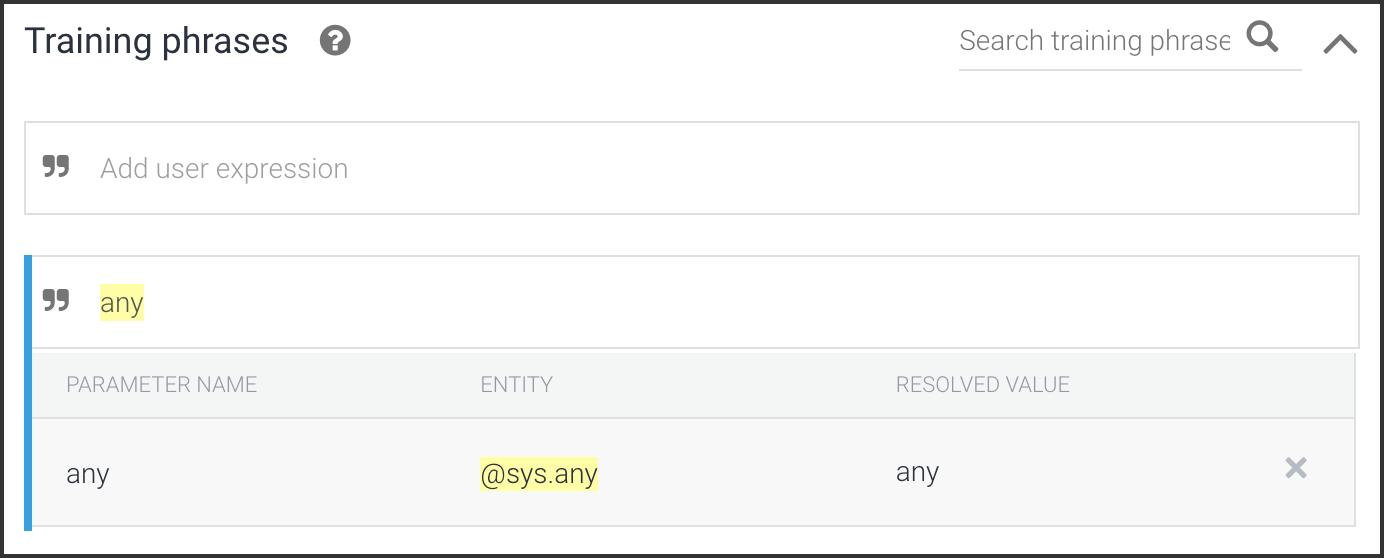Screen dimensions: 1384x558
Task: Open the @sys.any entity selector
Action: coord(538,473)
